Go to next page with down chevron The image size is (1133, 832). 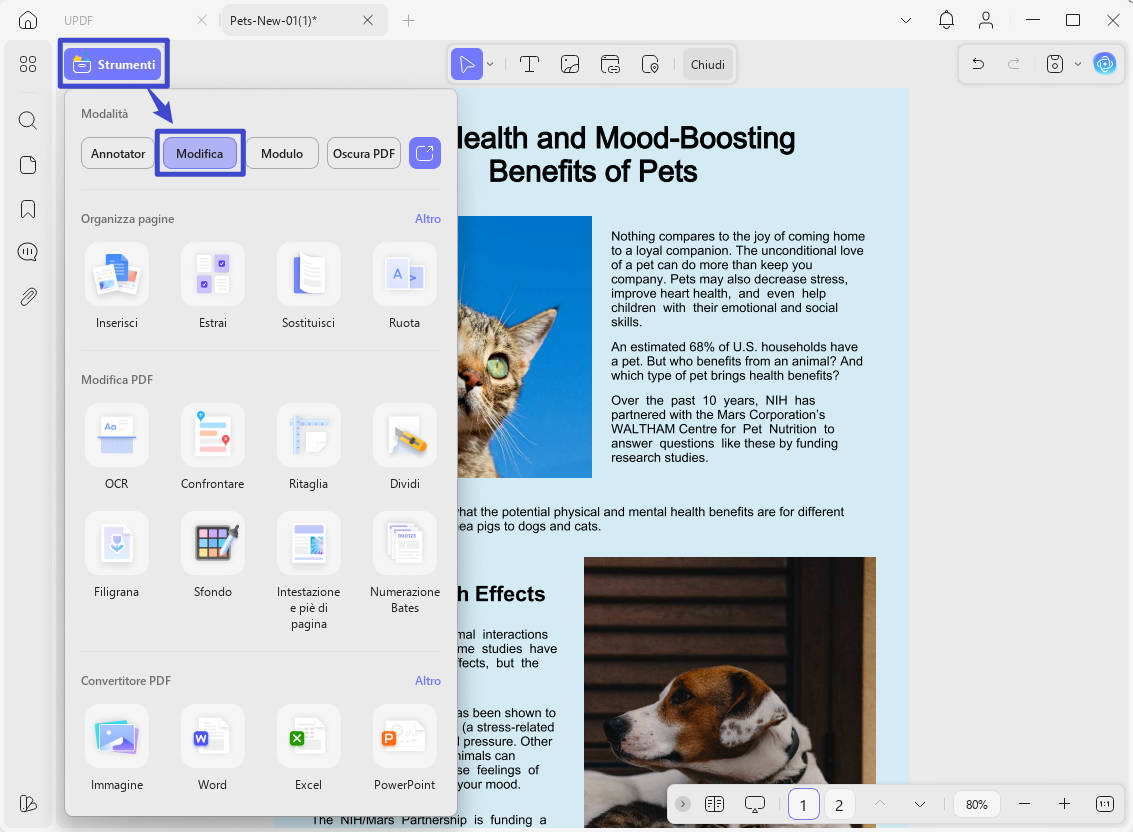[x=920, y=804]
